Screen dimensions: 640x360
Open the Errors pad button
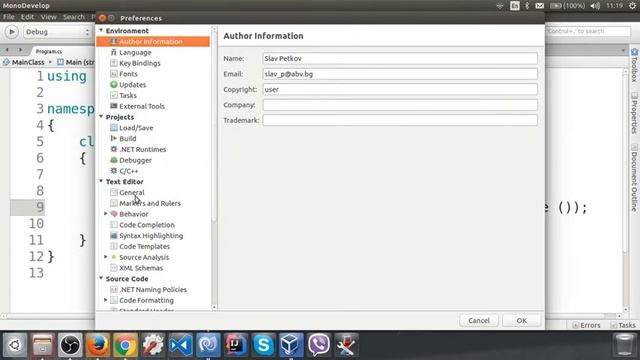[x=587, y=325]
